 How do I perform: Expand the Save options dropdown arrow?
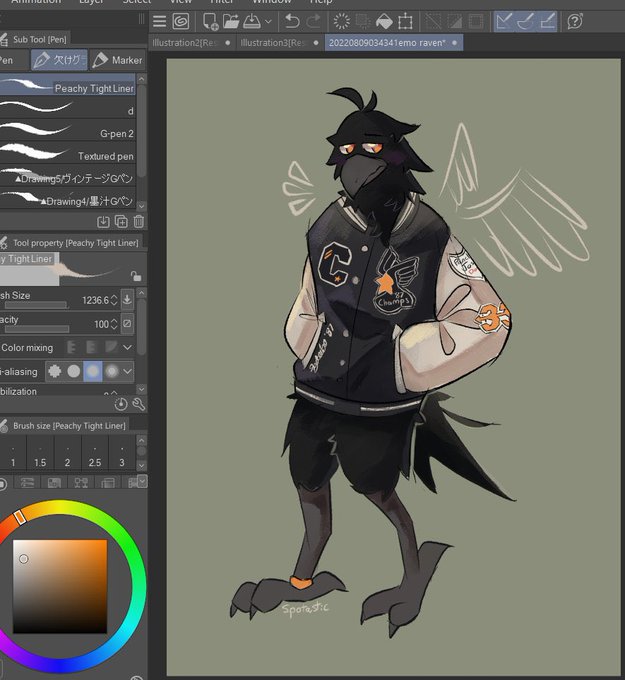tap(268, 21)
